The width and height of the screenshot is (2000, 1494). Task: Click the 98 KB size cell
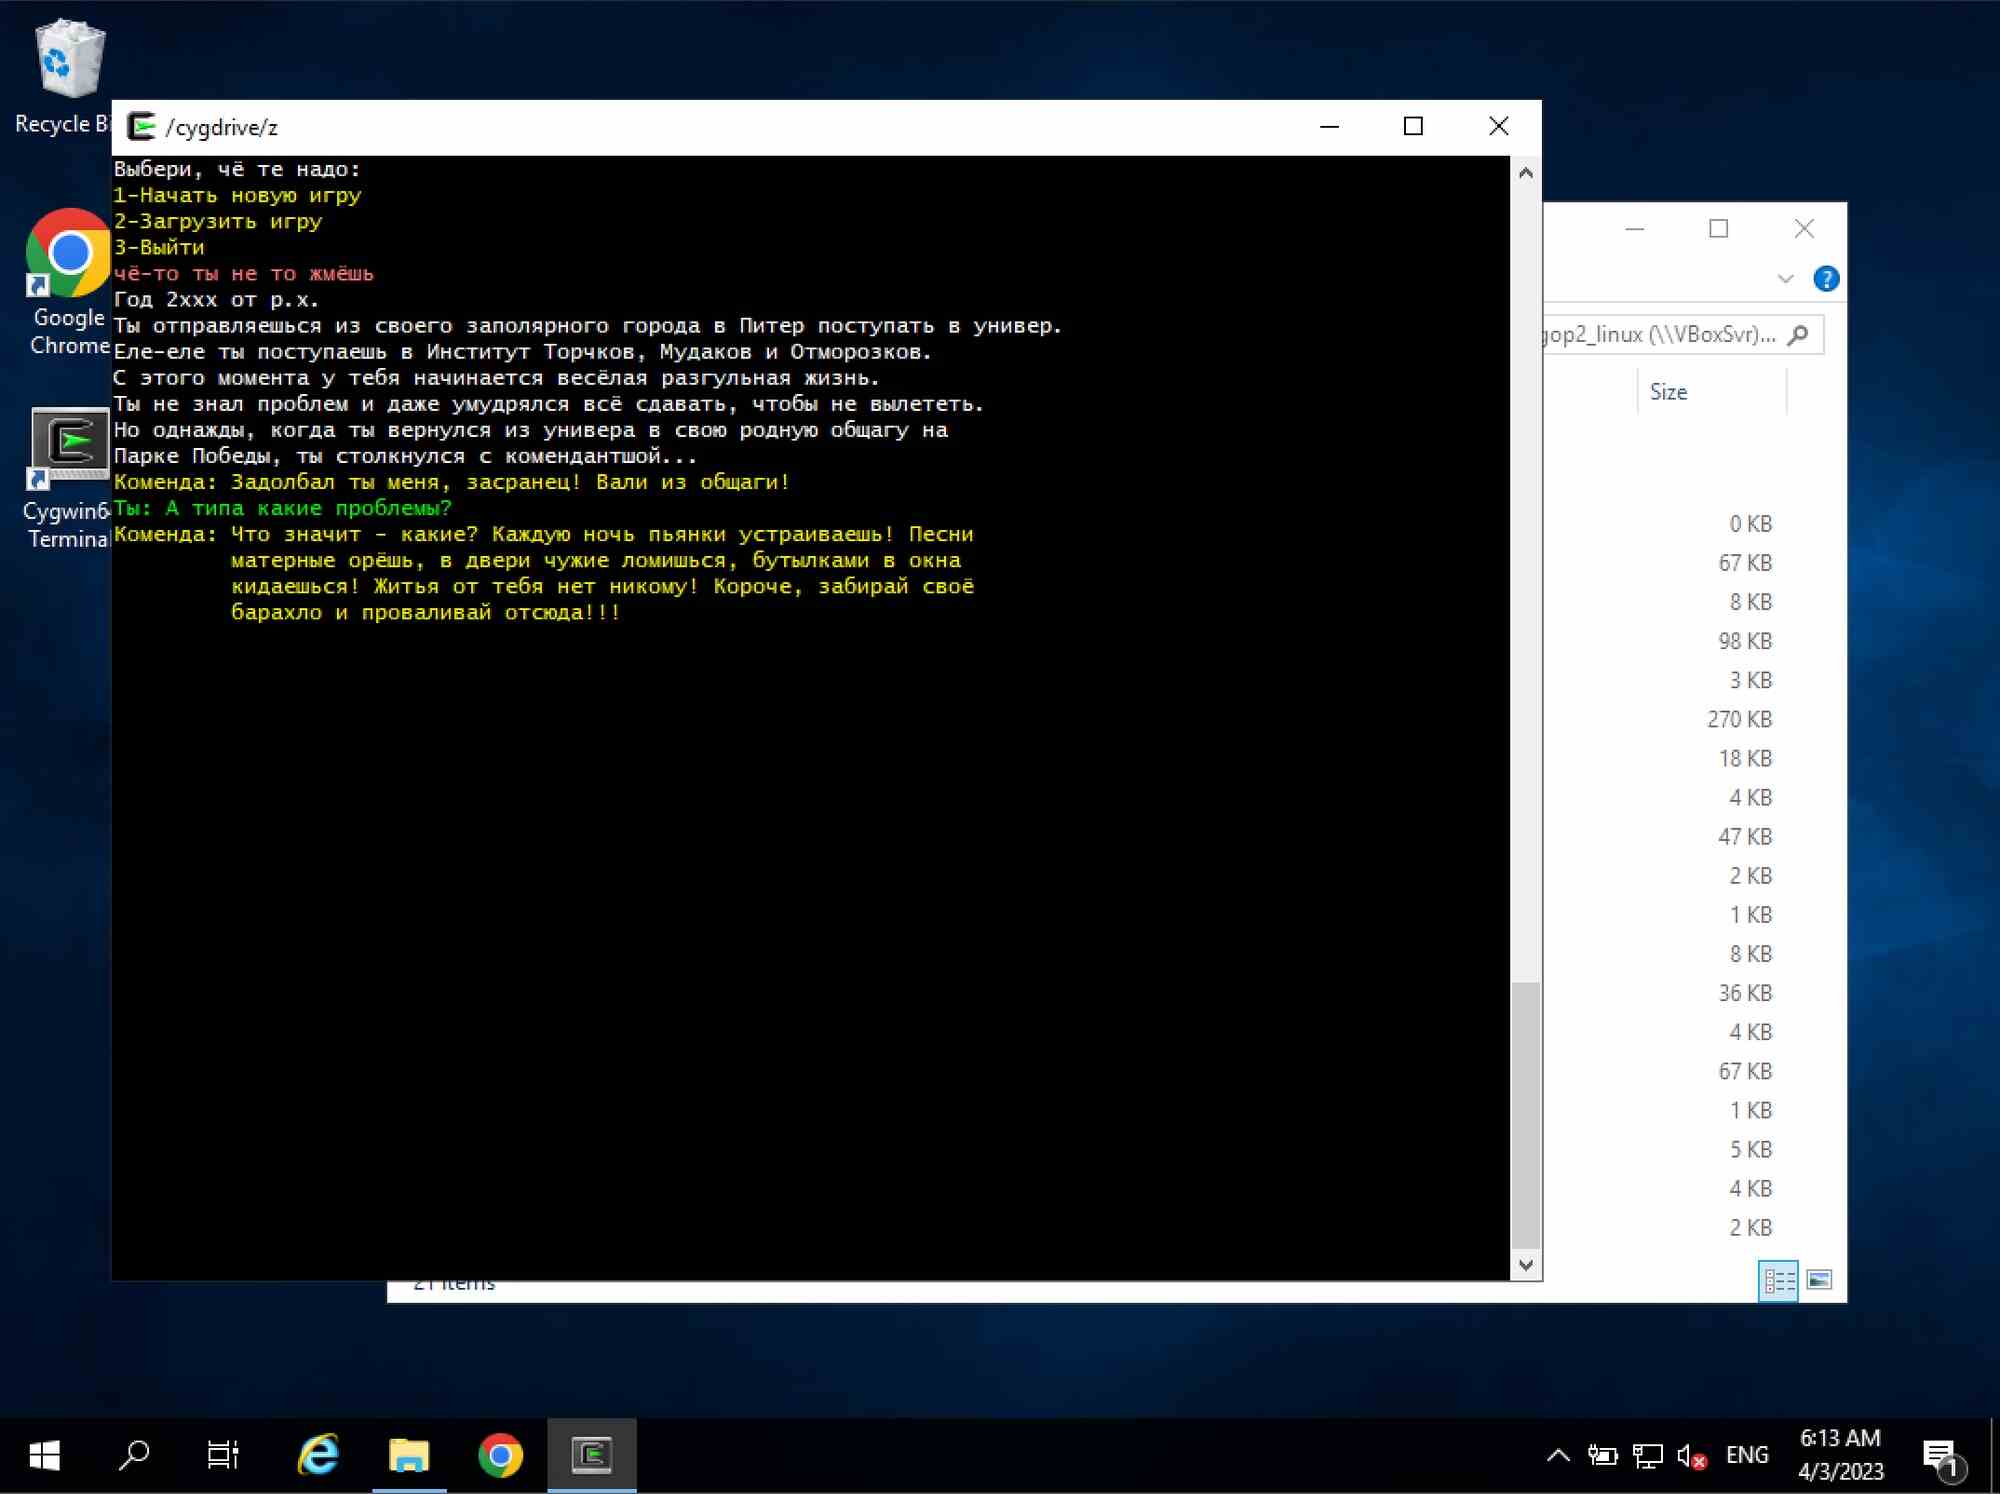1745,641
